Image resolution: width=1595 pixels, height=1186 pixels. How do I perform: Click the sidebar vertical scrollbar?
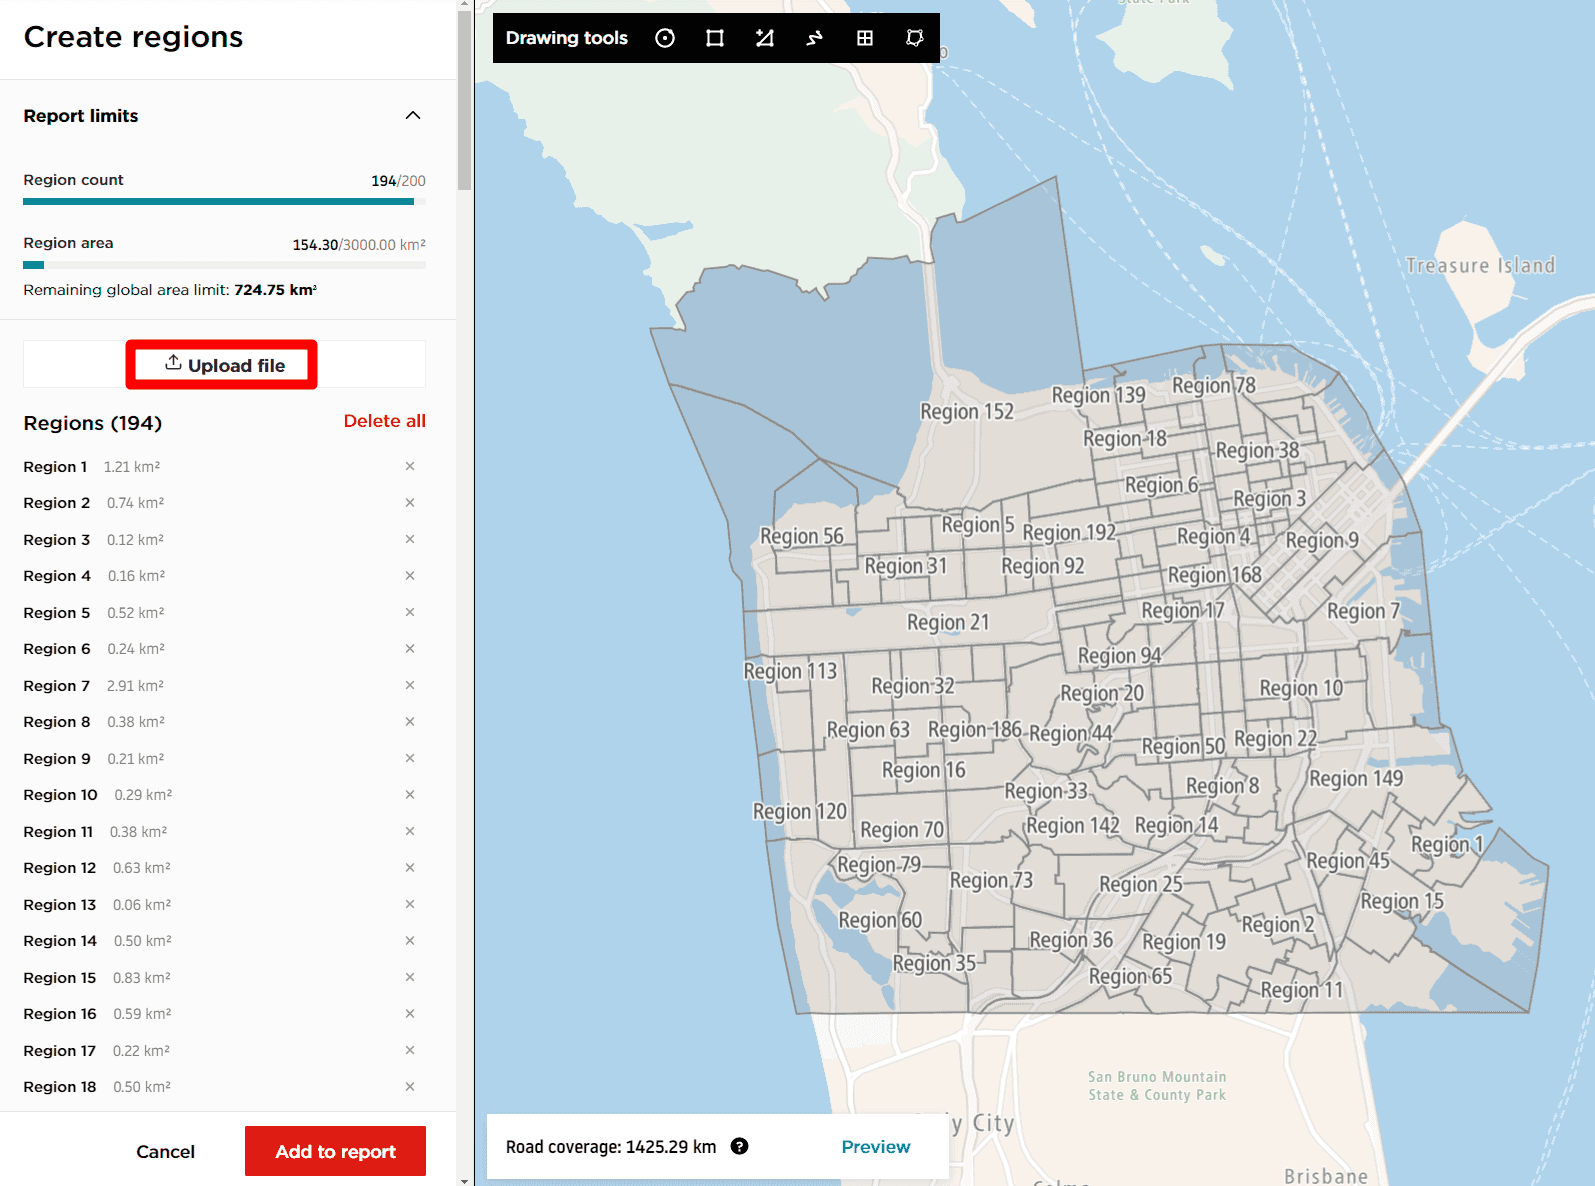[464, 100]
